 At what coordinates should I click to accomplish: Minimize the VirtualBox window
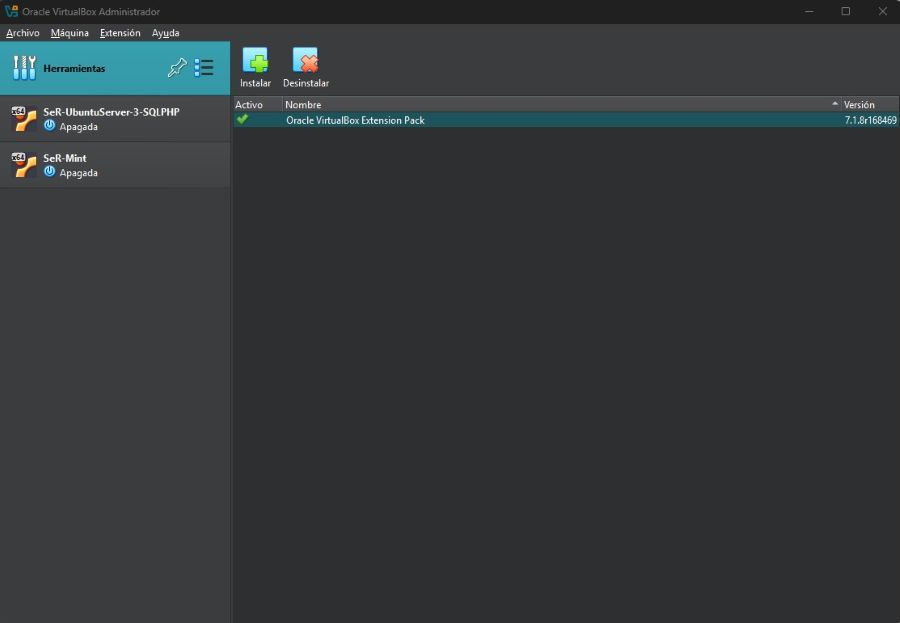(809, 11)
